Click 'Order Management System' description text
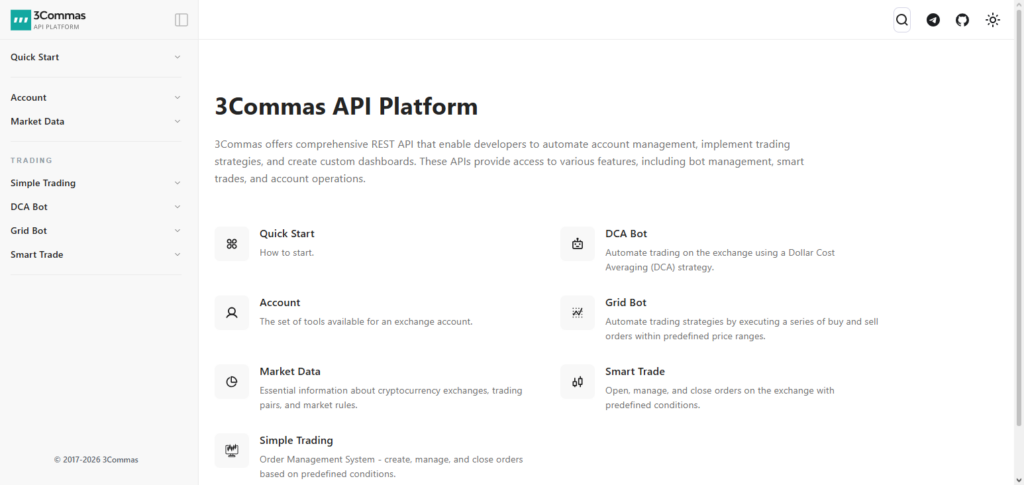The width and height of the screenshot is (1024, 485). coord(391,467)
